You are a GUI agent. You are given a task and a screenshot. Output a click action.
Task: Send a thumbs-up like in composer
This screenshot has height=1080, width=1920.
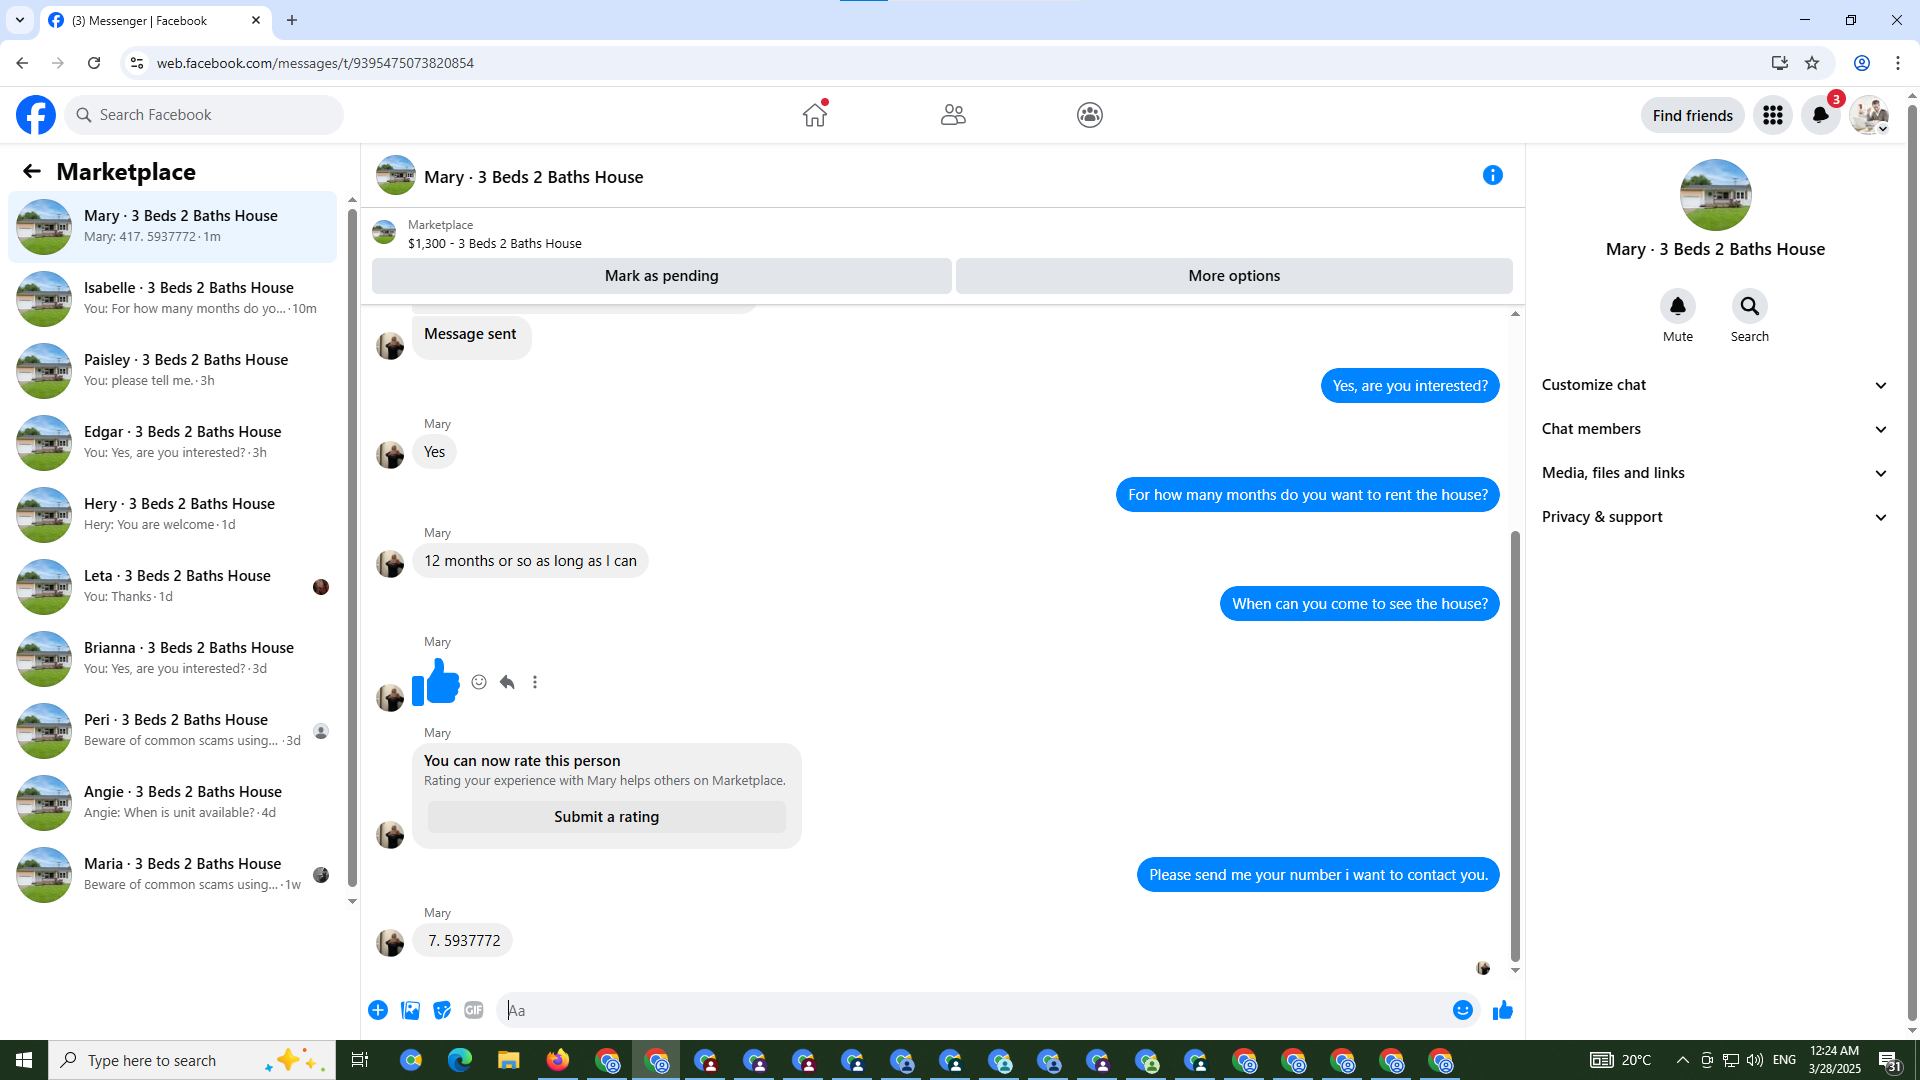pyautogui.click(x=1502, y=1010)
